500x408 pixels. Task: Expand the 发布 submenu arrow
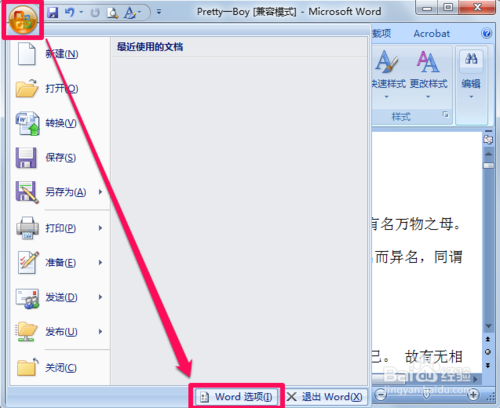[100, 332]
